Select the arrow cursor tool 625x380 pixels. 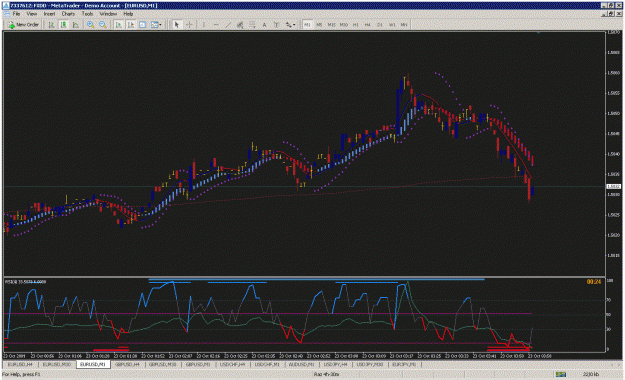click(x=177, y=25)
